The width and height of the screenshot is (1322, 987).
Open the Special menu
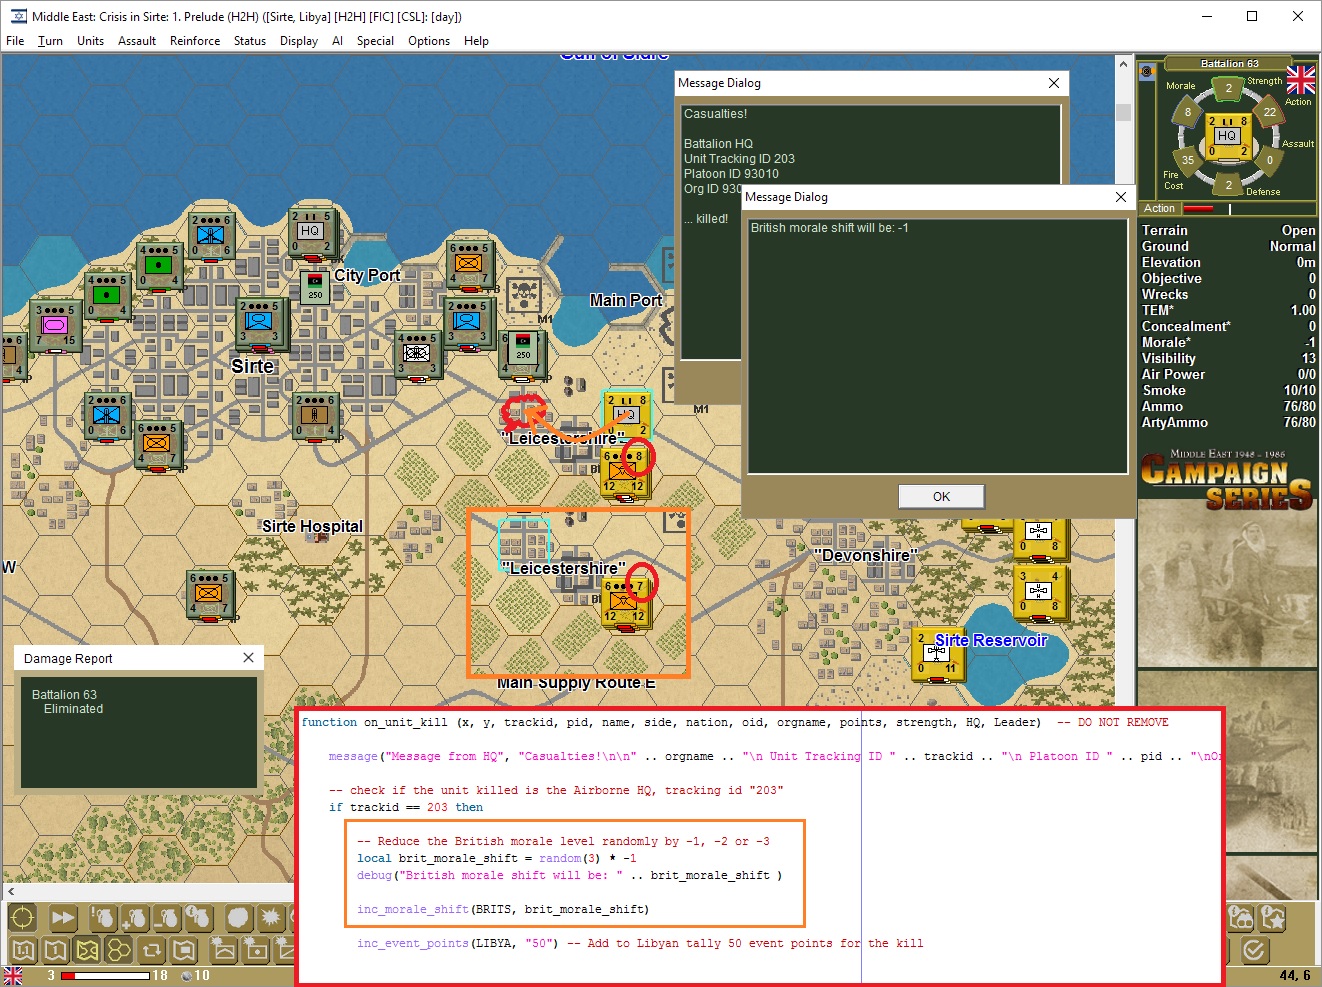coord(375,41)
